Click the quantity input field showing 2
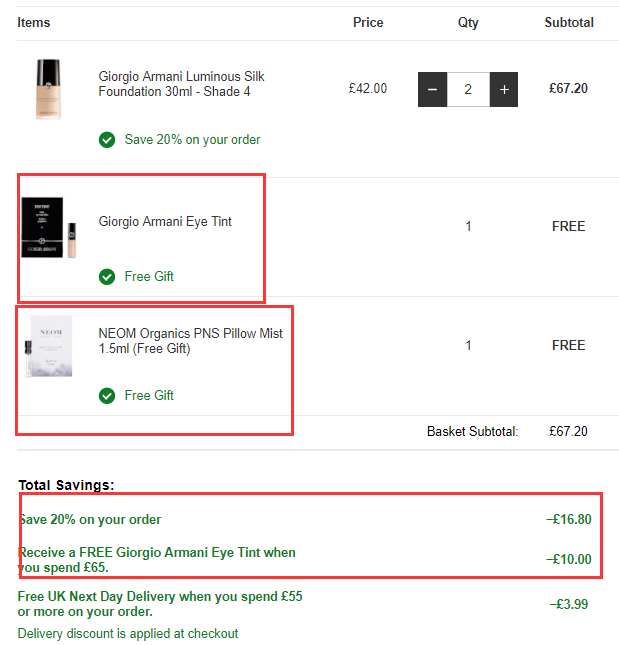Screen dimensions: 619x645 pos(468,89)
